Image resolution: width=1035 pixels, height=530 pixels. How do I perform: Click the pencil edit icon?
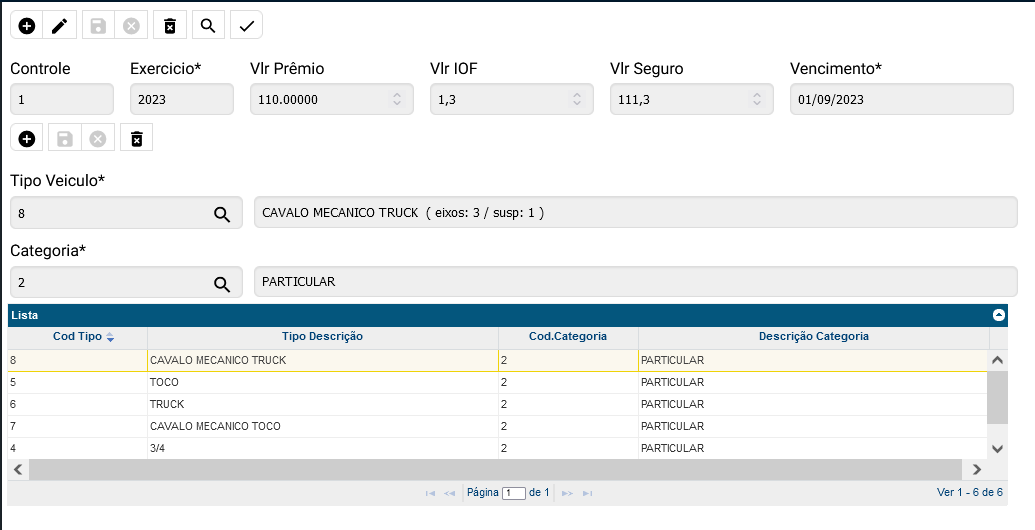(60, 26)
